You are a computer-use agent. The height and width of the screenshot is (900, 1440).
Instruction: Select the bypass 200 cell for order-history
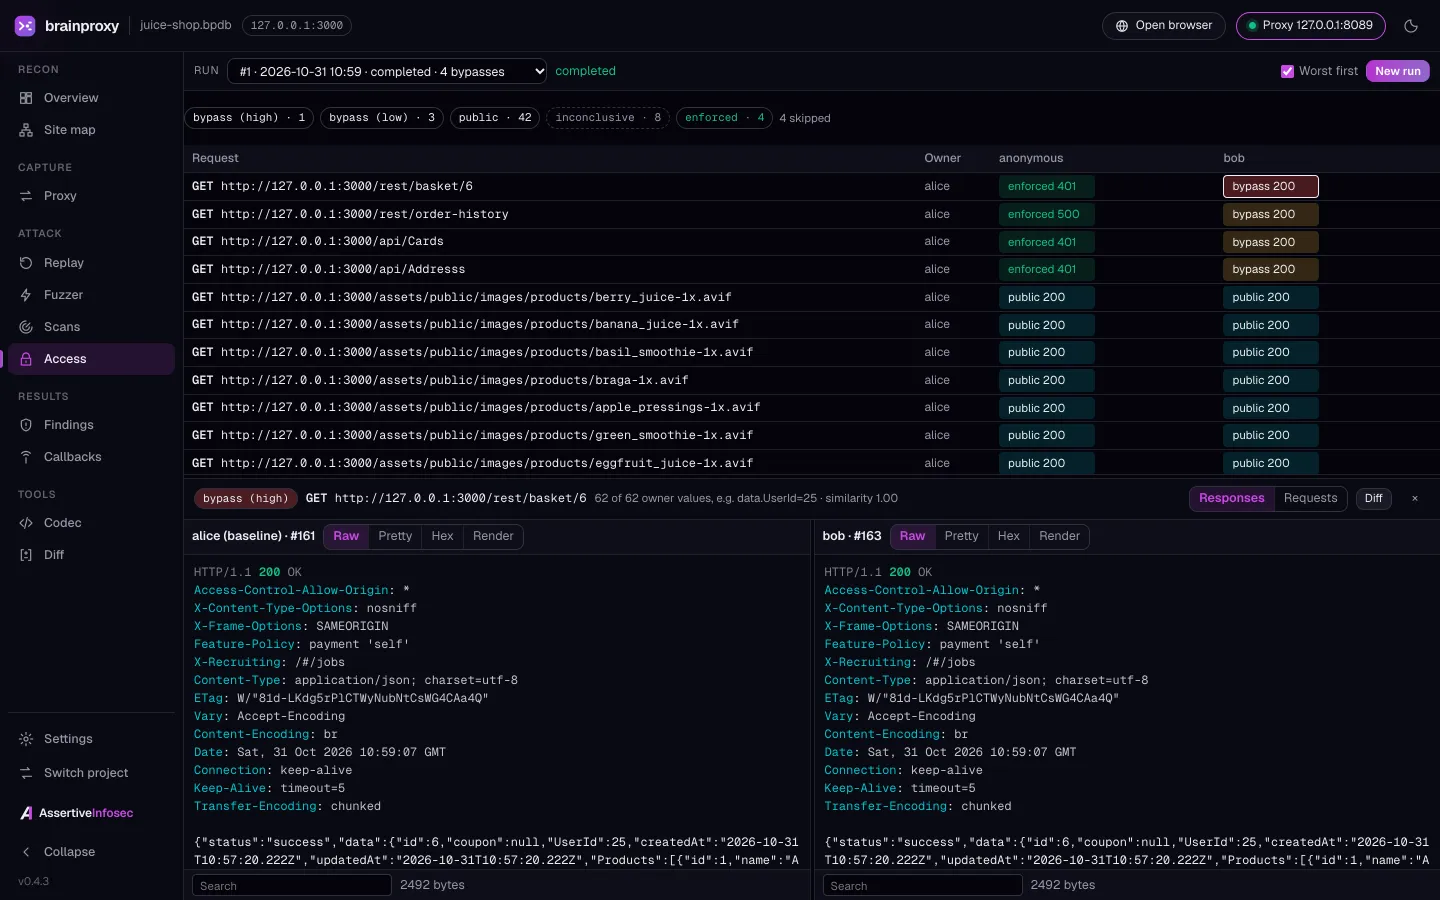click(1270, 214)
